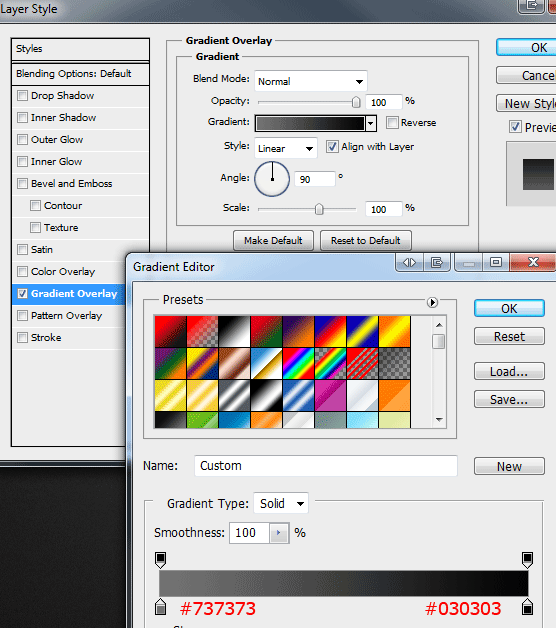The width and height of the screenshot is (556, 628).
Task: Click Reset to Default button
Action: (366, 240)
